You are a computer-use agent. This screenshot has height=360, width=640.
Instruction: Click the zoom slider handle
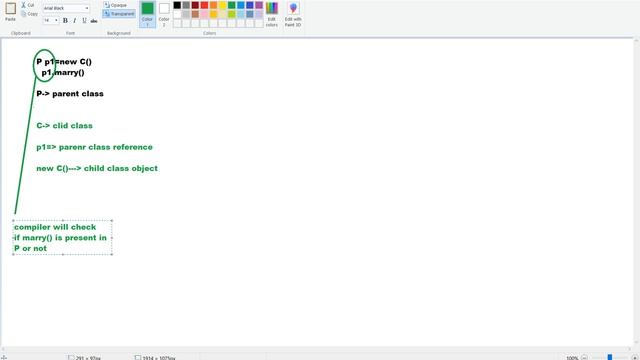pos(609,358)
